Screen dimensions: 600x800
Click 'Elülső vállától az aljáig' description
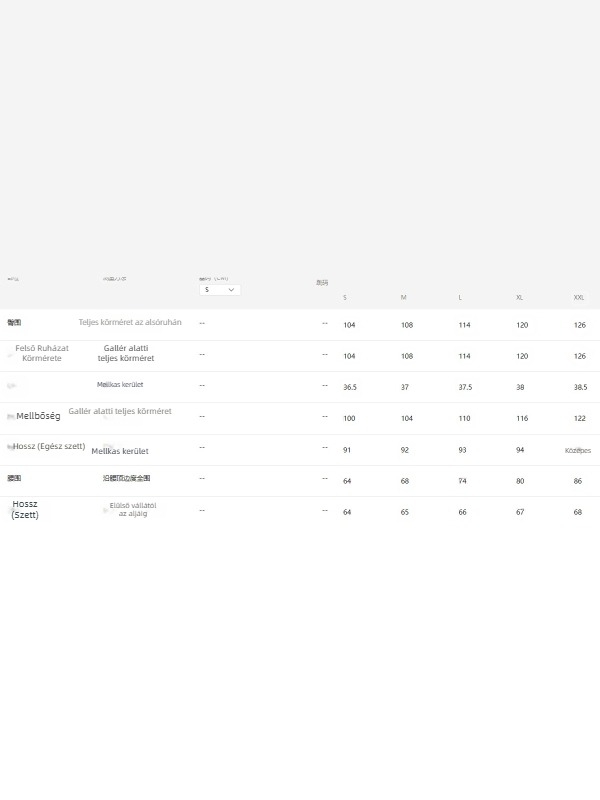(133, 510)
